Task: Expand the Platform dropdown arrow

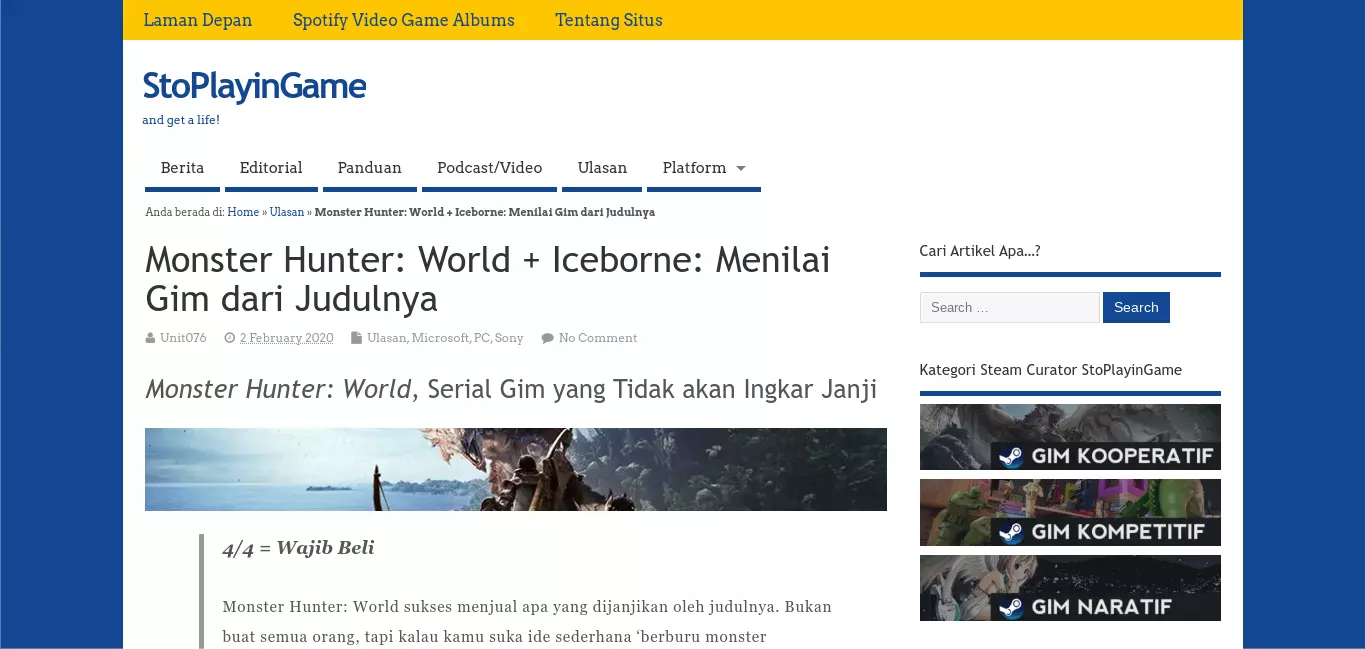Action: pyautogui.click(x=741, y=168)
